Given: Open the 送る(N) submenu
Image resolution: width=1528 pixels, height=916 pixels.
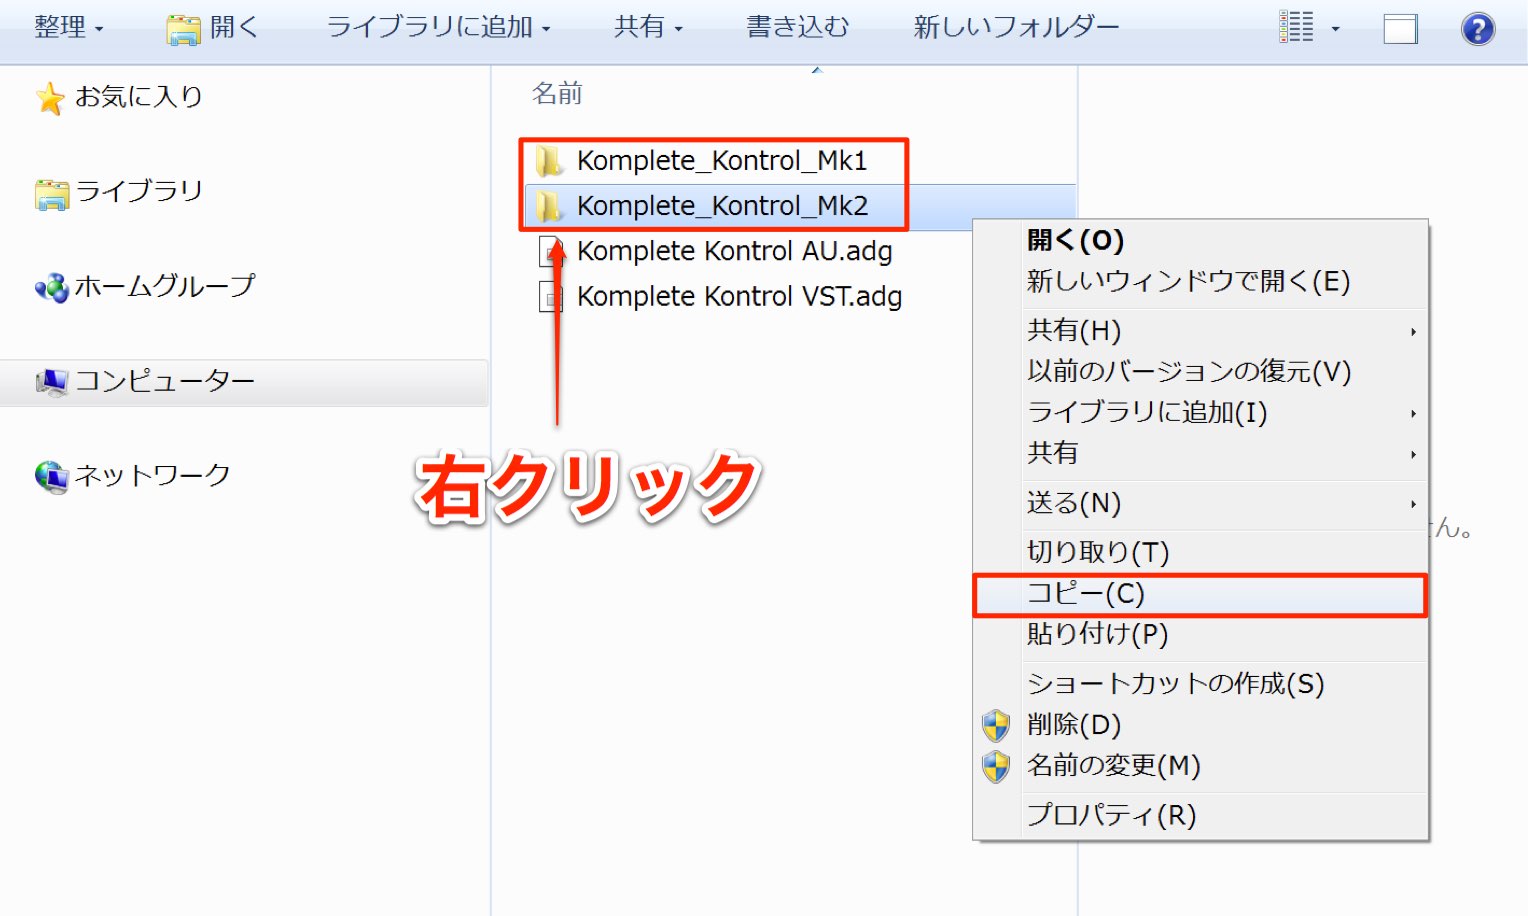Looking at the screenshot, I should pos(1200,503).
